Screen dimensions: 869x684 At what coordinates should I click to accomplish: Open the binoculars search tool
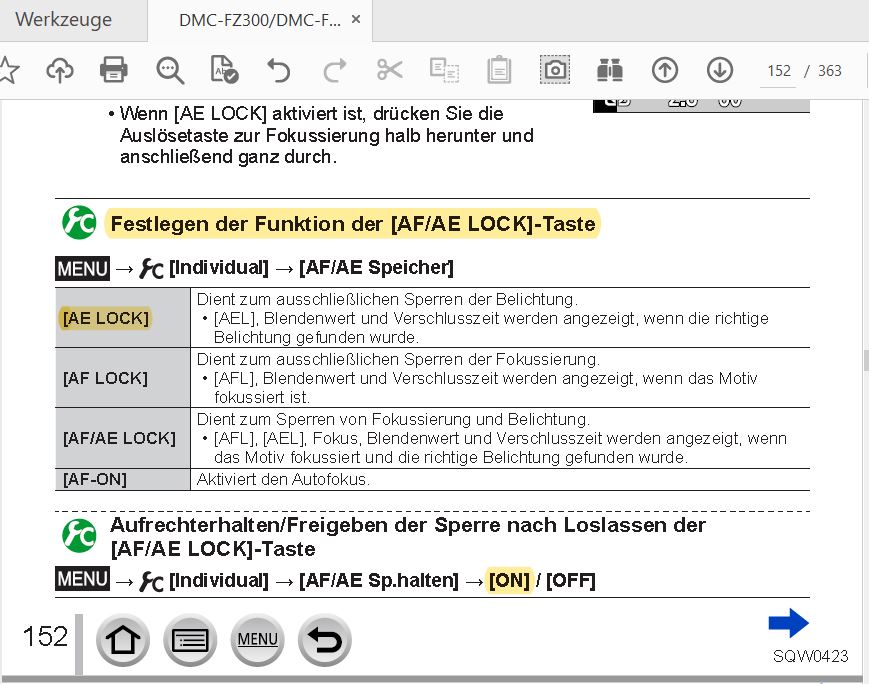pyautogui.click(x=610, y=70)
